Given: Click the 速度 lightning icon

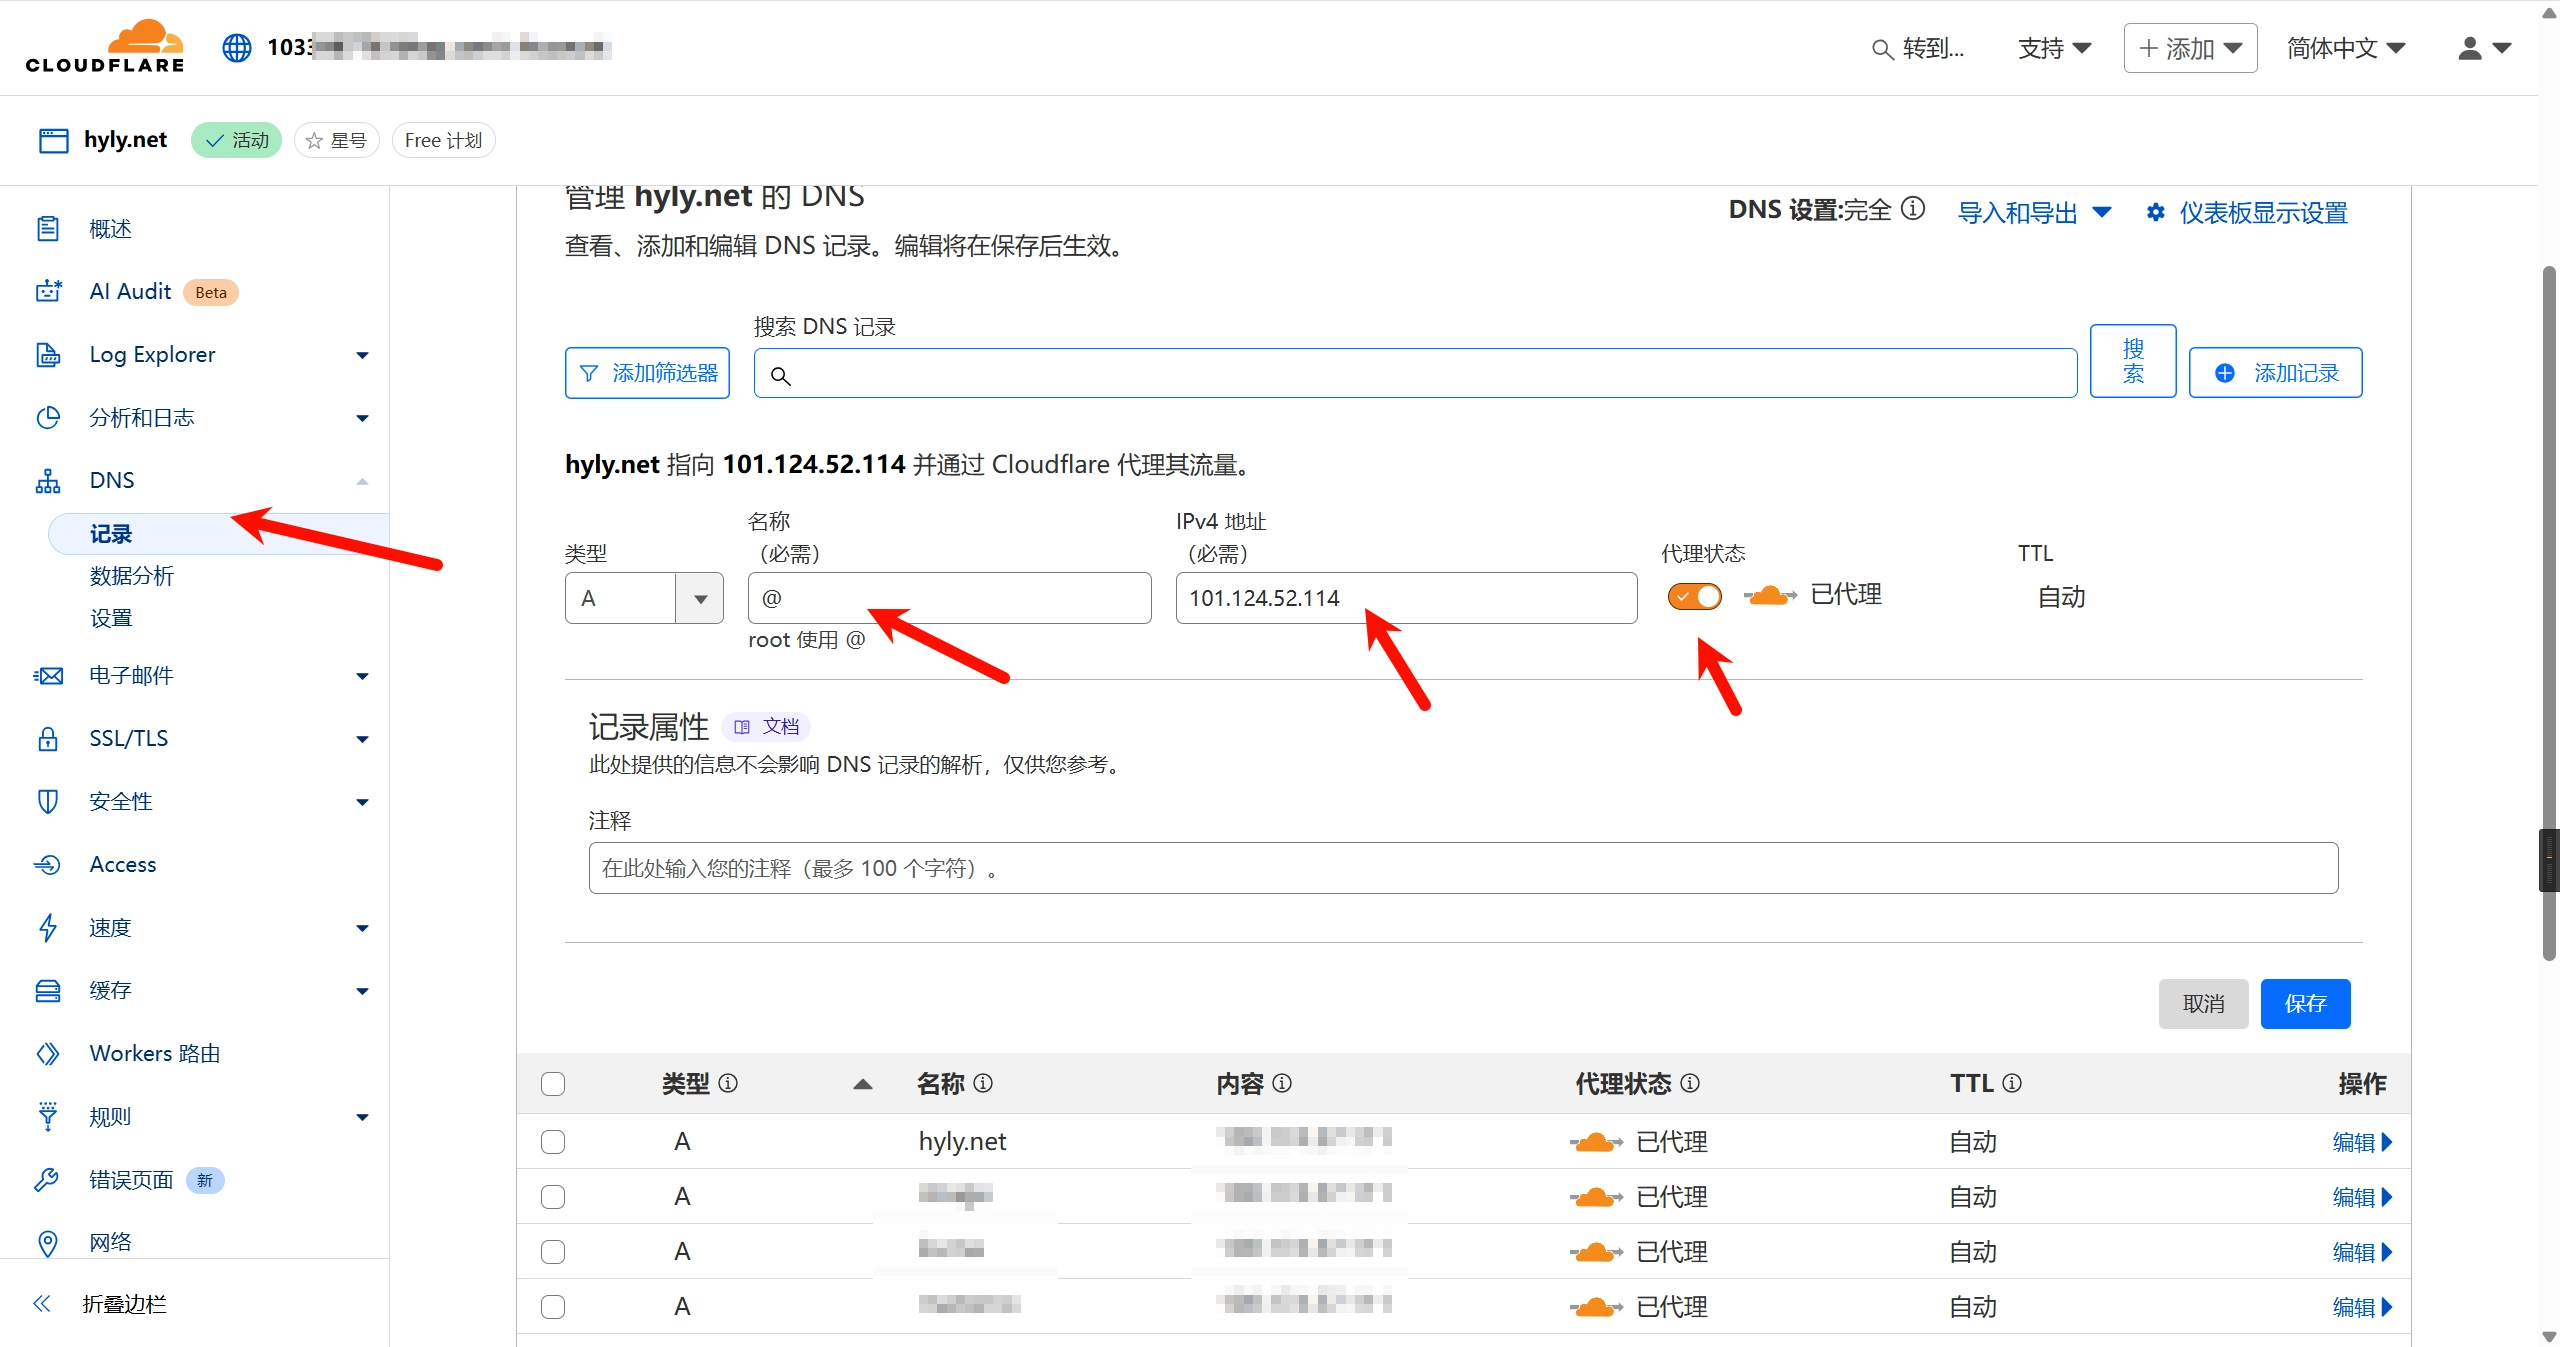Looking at the screenshot, I should tap(48, 927).
